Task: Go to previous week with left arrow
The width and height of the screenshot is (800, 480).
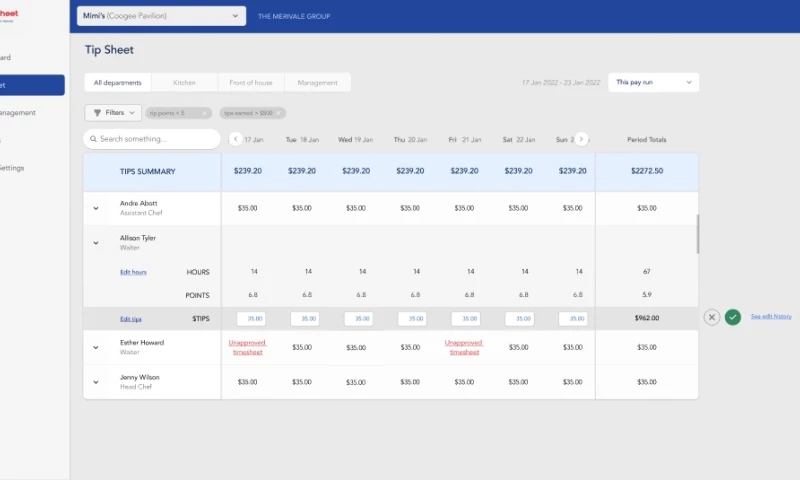Action: [x=236, y=139]
